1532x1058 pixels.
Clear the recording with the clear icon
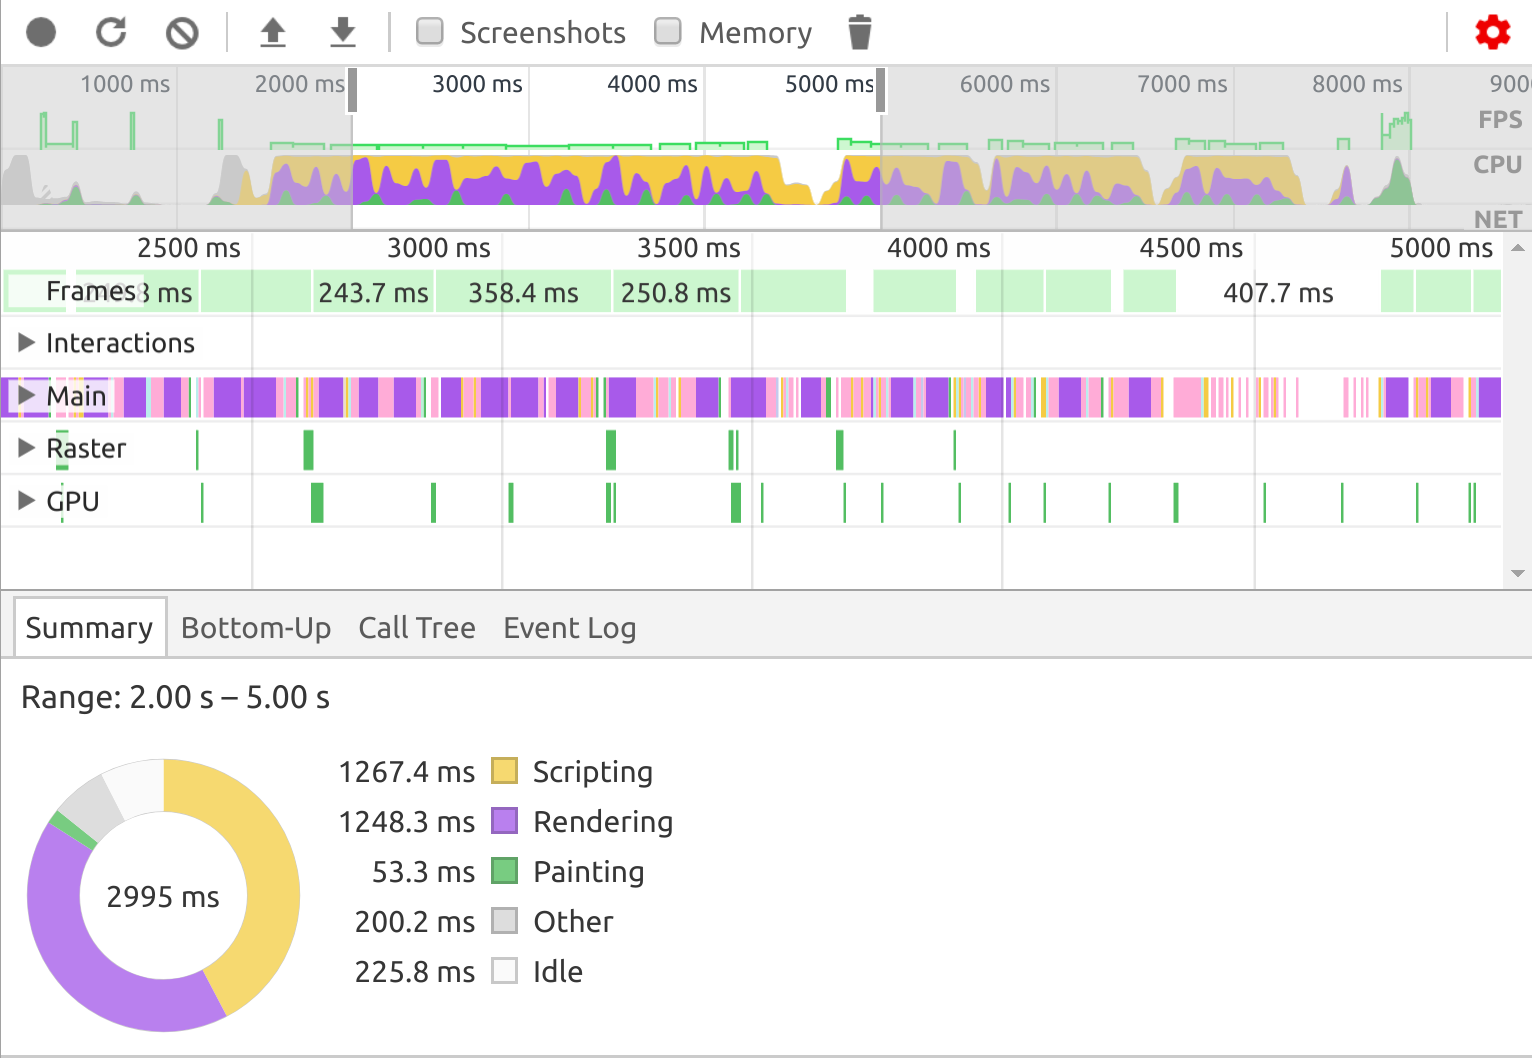[182, 33]
